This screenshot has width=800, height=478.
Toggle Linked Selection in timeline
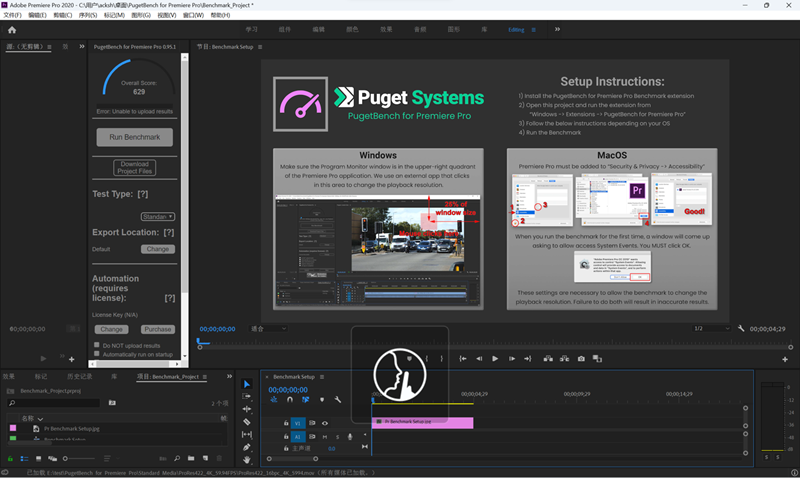point(306,400)
